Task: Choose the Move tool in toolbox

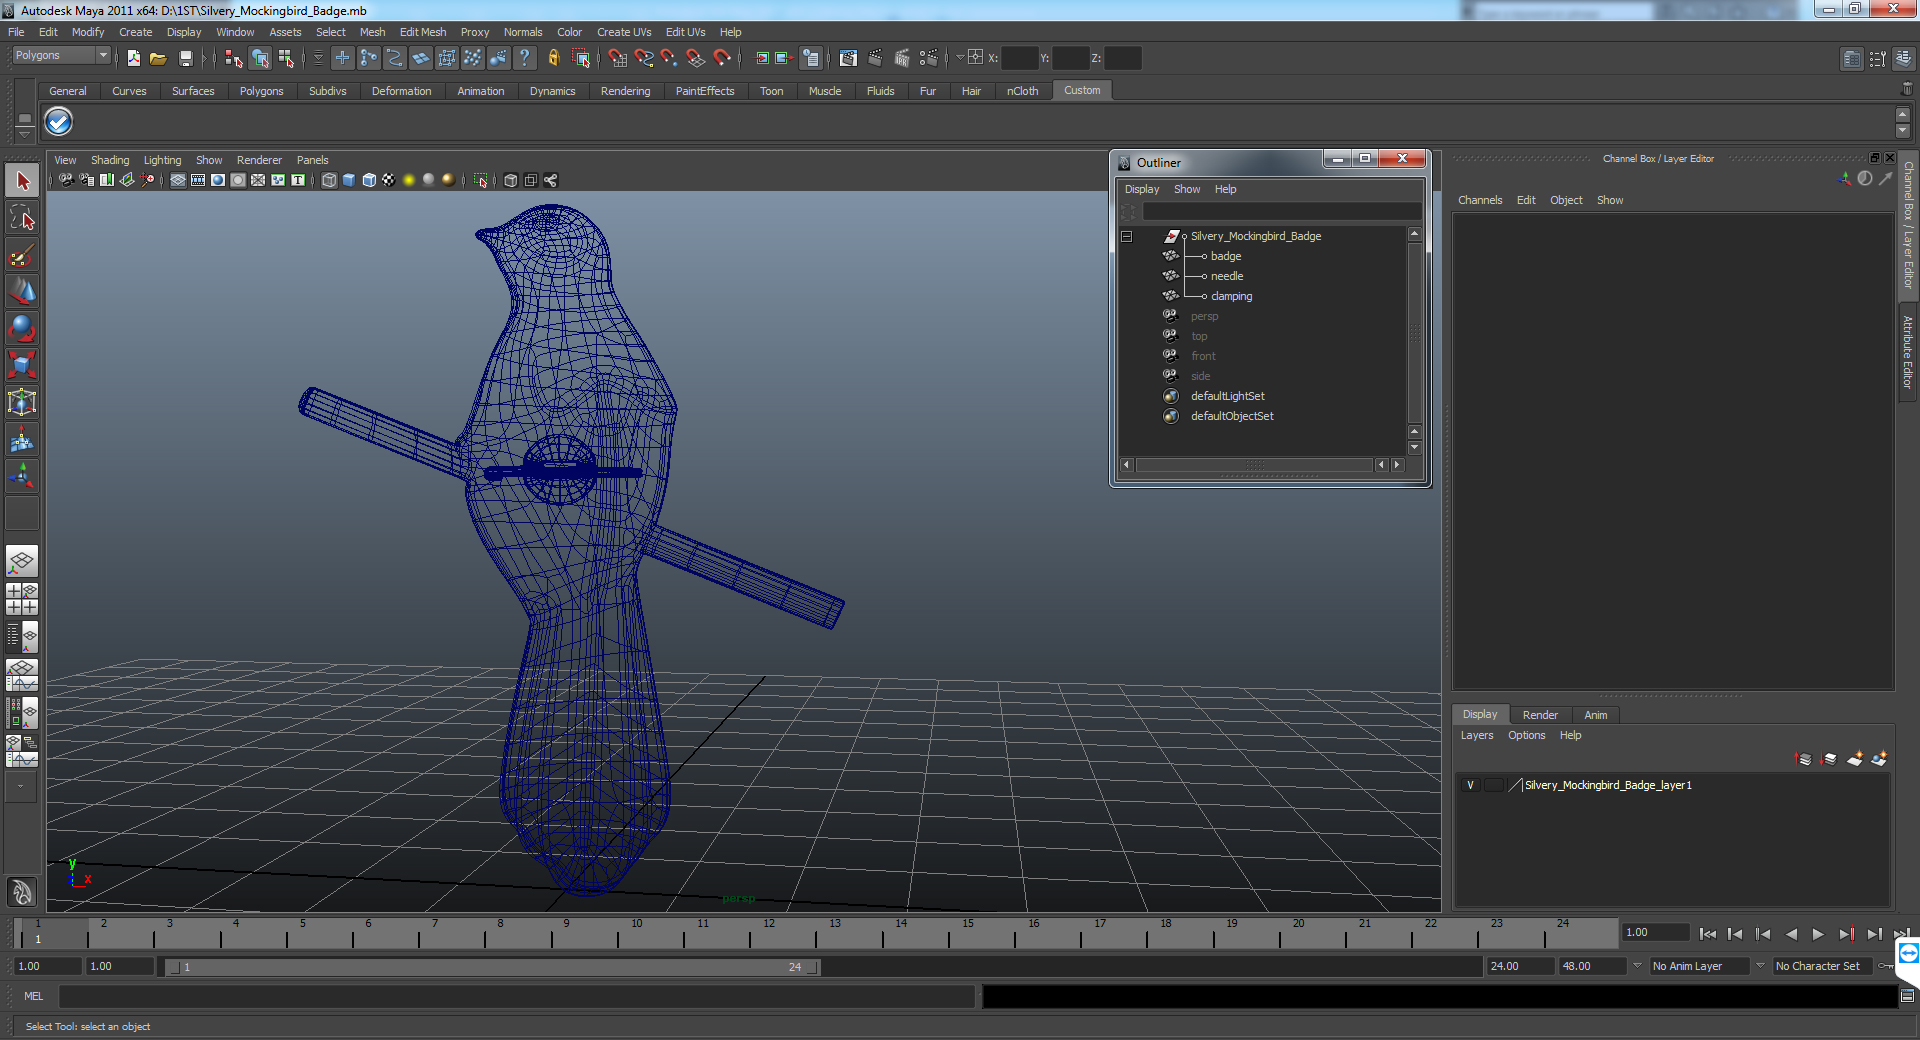Action: point(22,292)
